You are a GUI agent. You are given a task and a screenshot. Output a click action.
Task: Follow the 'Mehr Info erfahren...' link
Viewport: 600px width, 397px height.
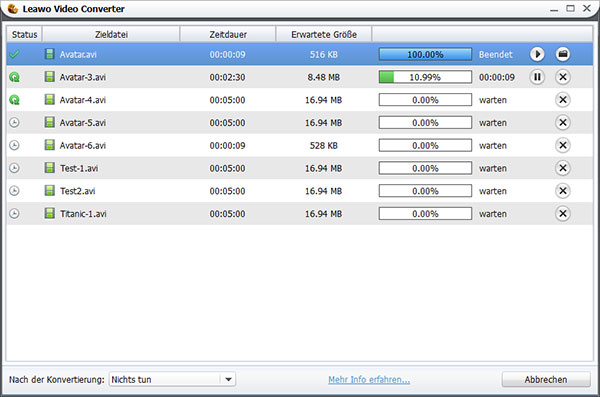[x=369, y=380]
